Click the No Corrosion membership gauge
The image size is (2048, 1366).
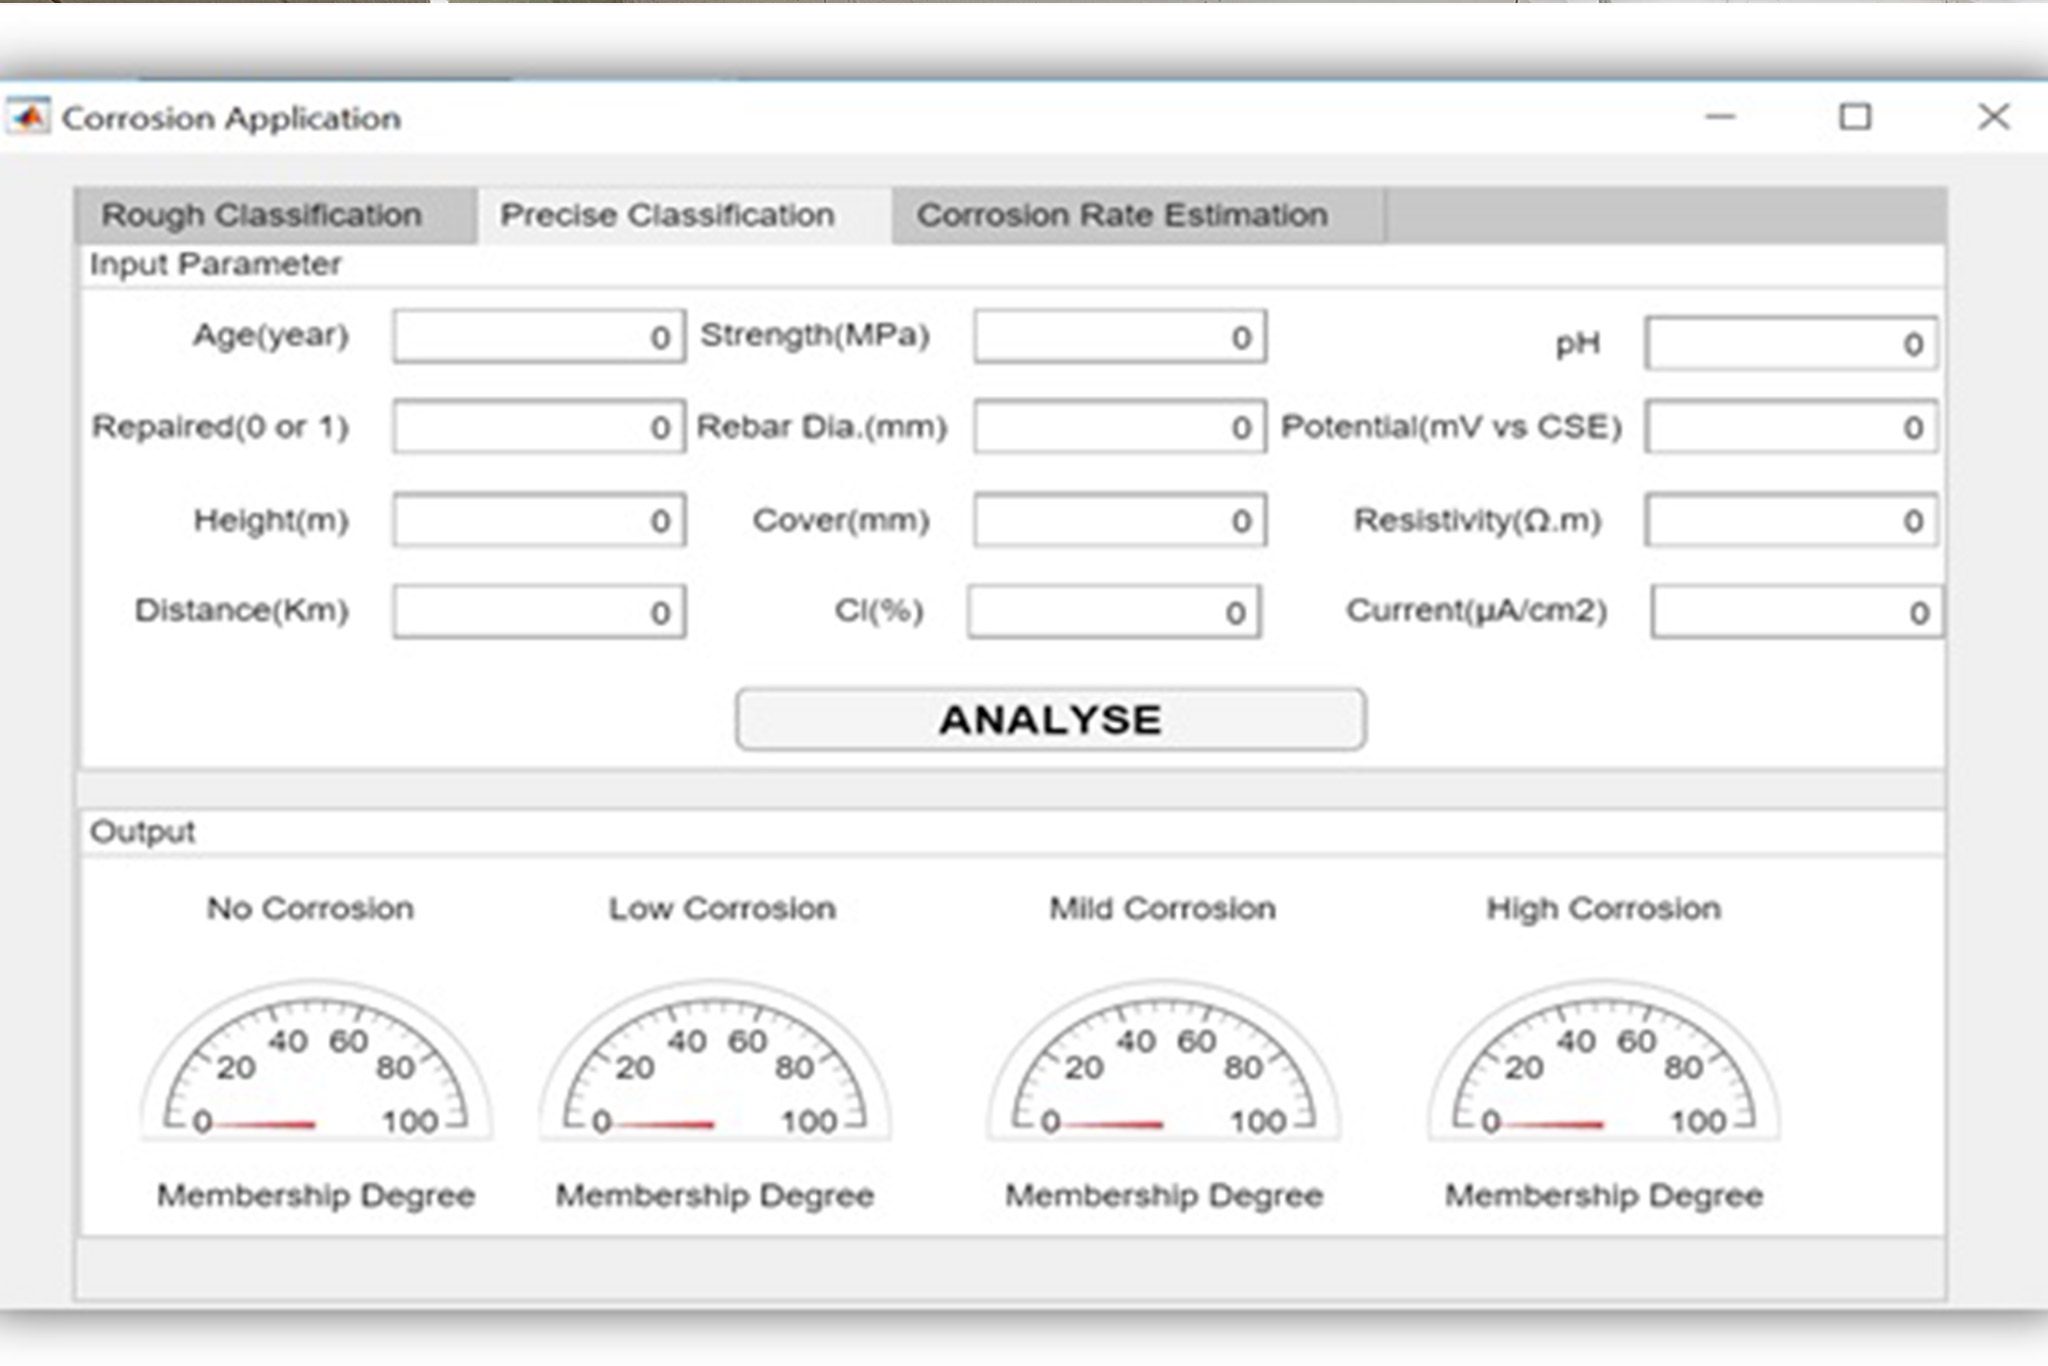pyautogui.click(x=316, y=1065)
